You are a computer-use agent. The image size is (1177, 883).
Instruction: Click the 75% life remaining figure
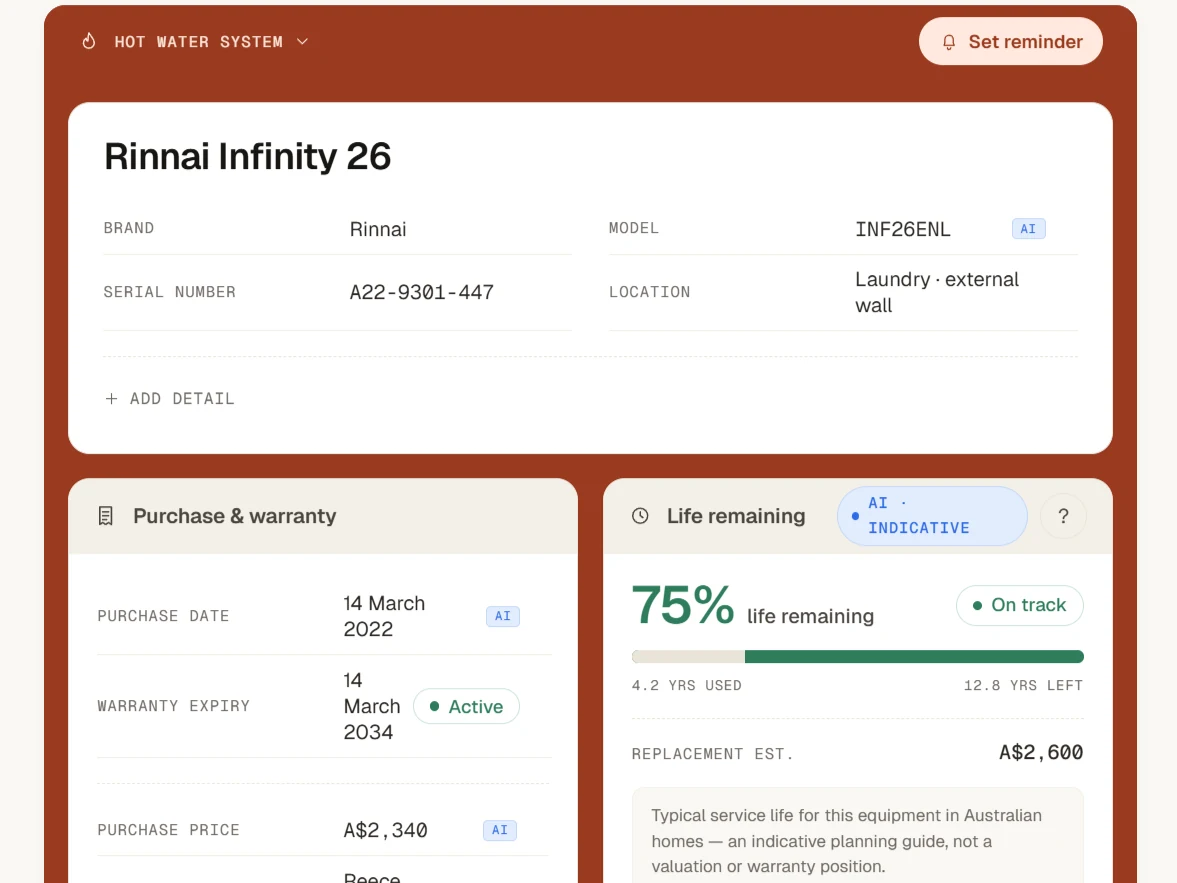(682, 605)
